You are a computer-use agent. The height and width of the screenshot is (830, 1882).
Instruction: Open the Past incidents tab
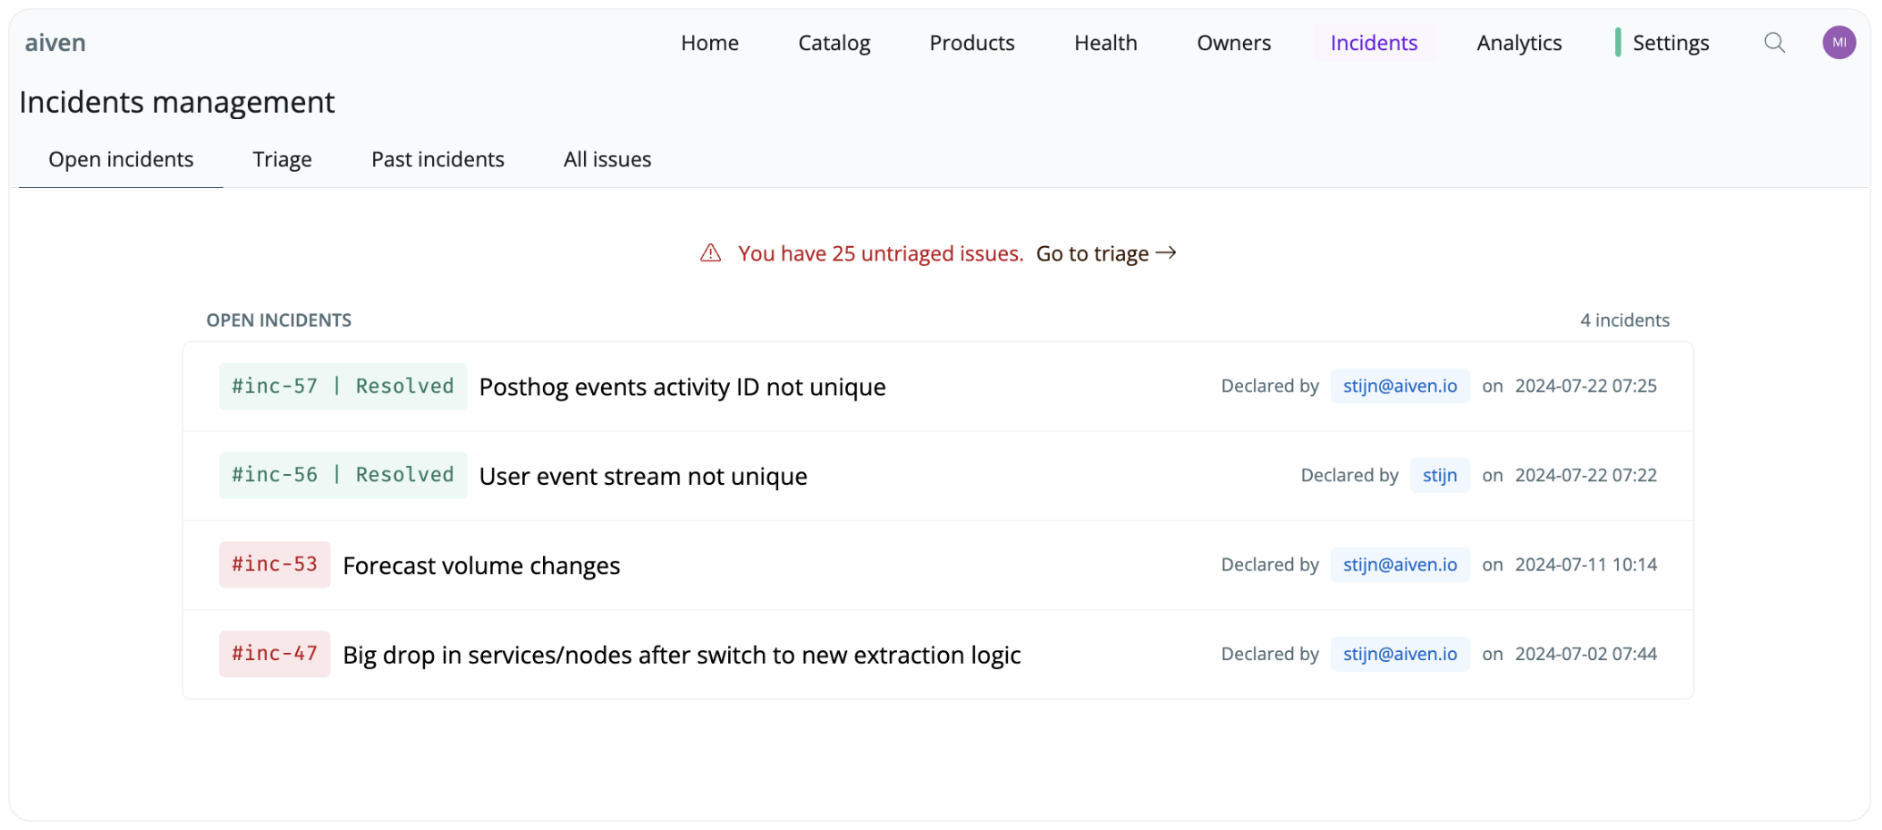click(x=437, y=160)
